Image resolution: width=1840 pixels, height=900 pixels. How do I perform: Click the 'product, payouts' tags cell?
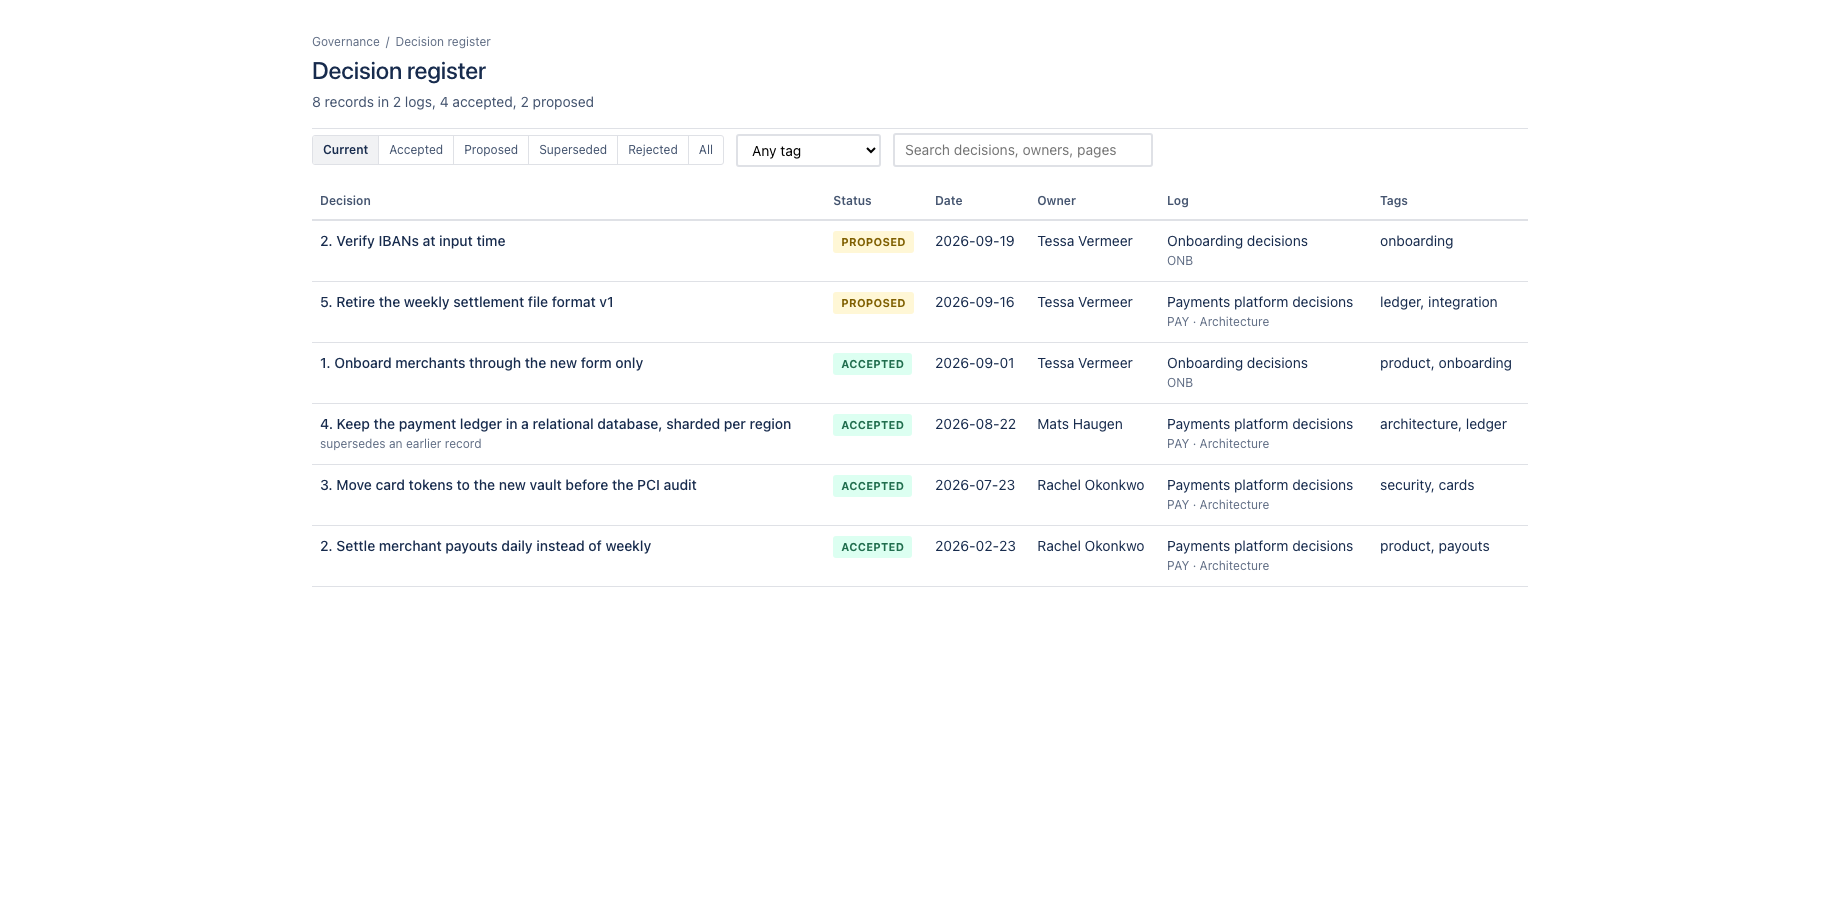tap(1434, 546)
